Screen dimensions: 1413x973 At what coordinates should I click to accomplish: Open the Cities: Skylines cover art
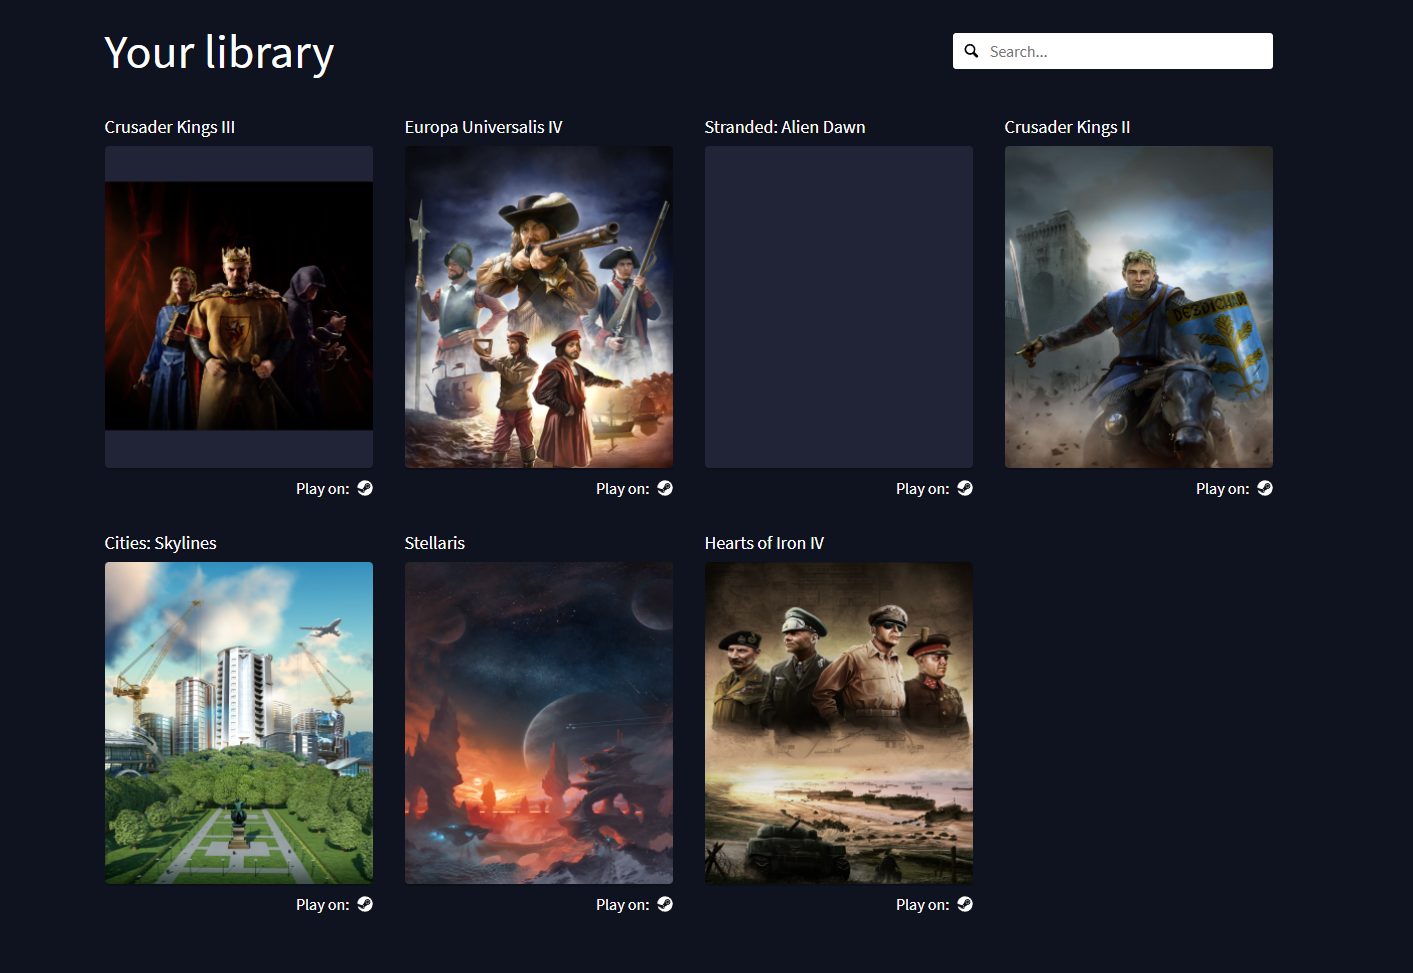239,723
